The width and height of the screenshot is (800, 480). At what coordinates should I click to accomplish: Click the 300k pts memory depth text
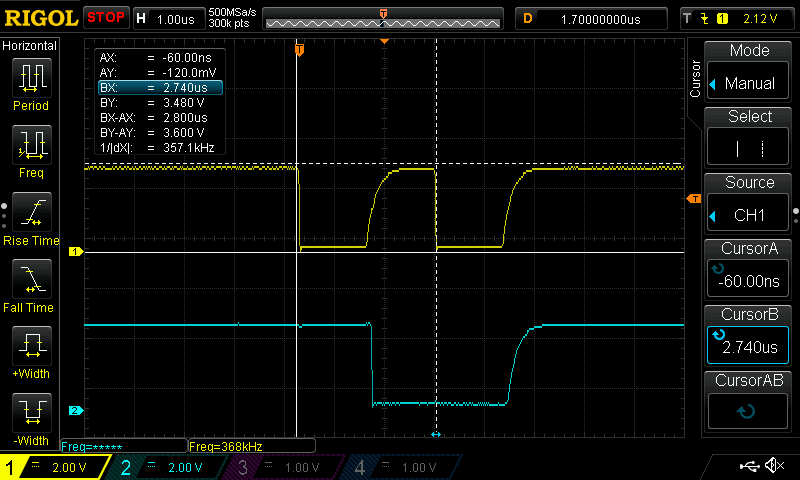pyautogui.click(x=229, y=23)
